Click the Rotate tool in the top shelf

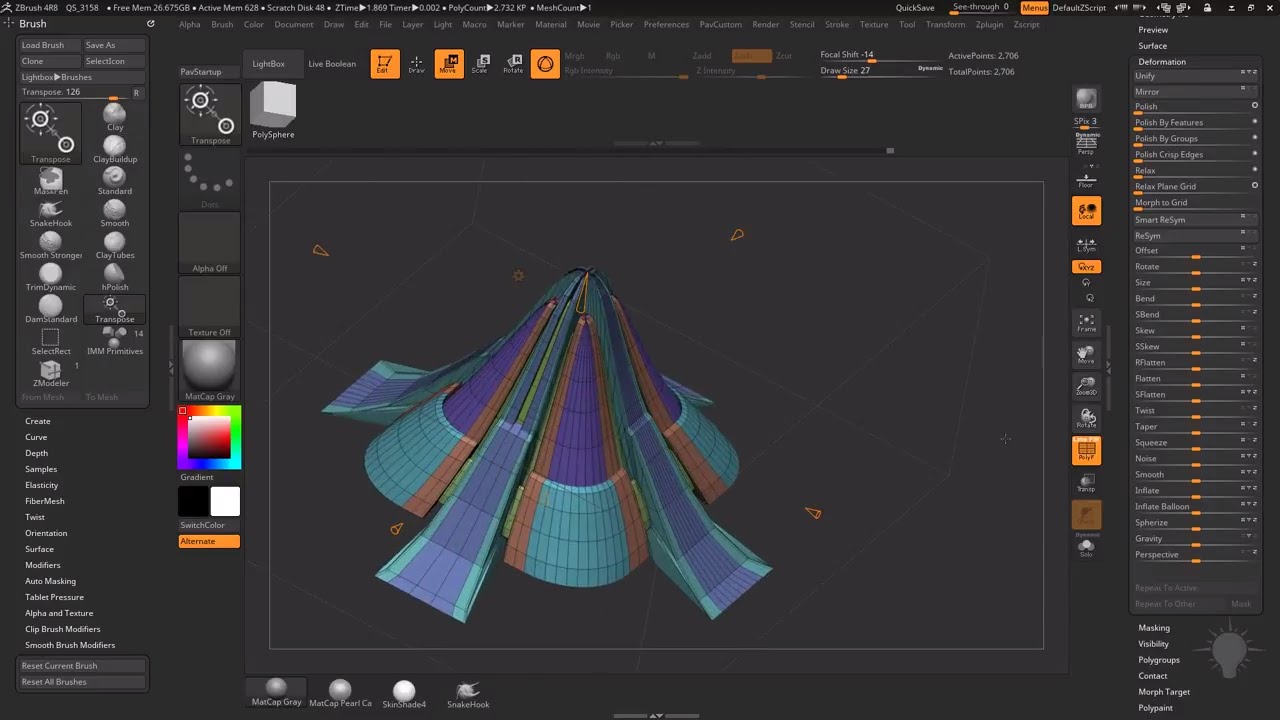[x=513, y=64]
